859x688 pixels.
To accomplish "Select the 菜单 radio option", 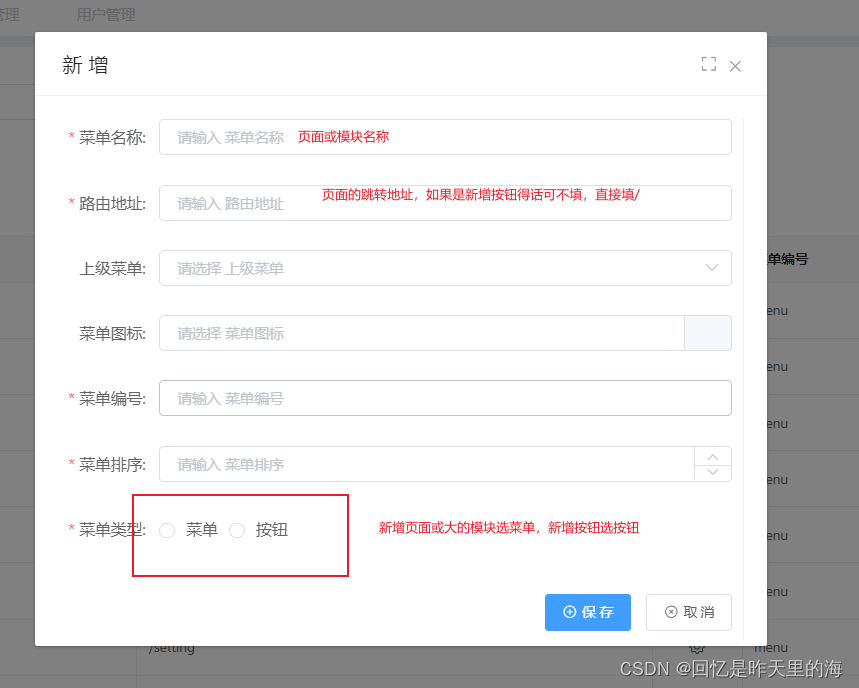I will tap(167, 530).
